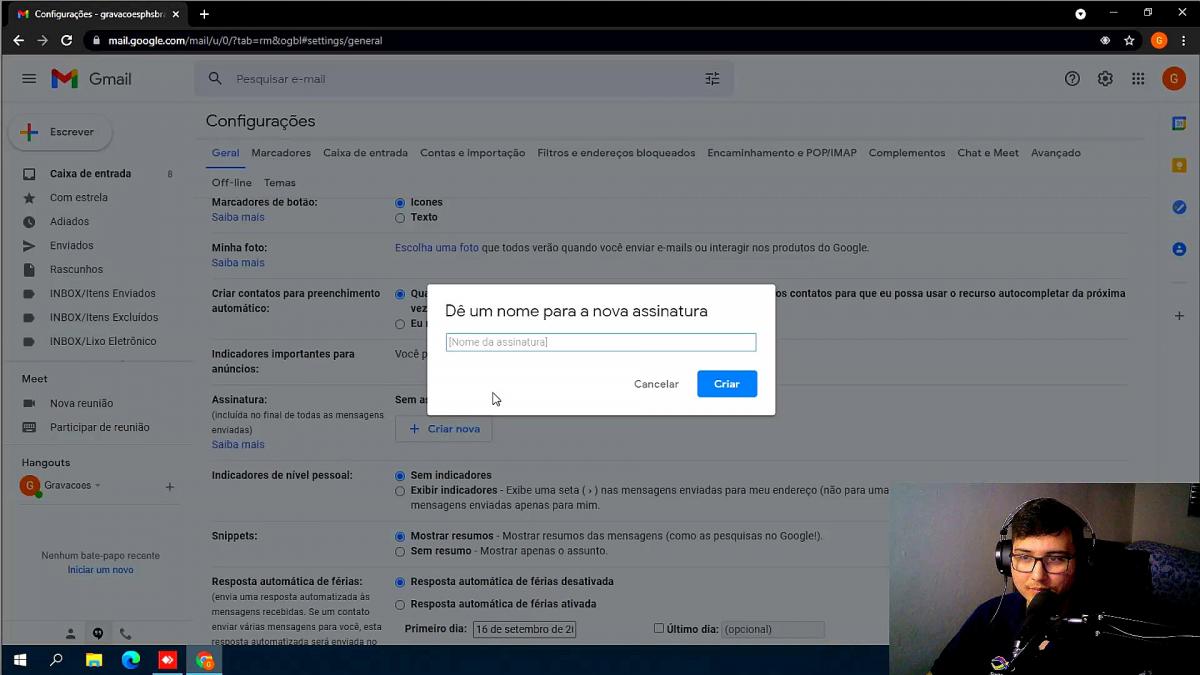Viewport: 1200px width, 675px height.
Task: Open the Google account avatar in Gmail
Action: (1173, 79)
